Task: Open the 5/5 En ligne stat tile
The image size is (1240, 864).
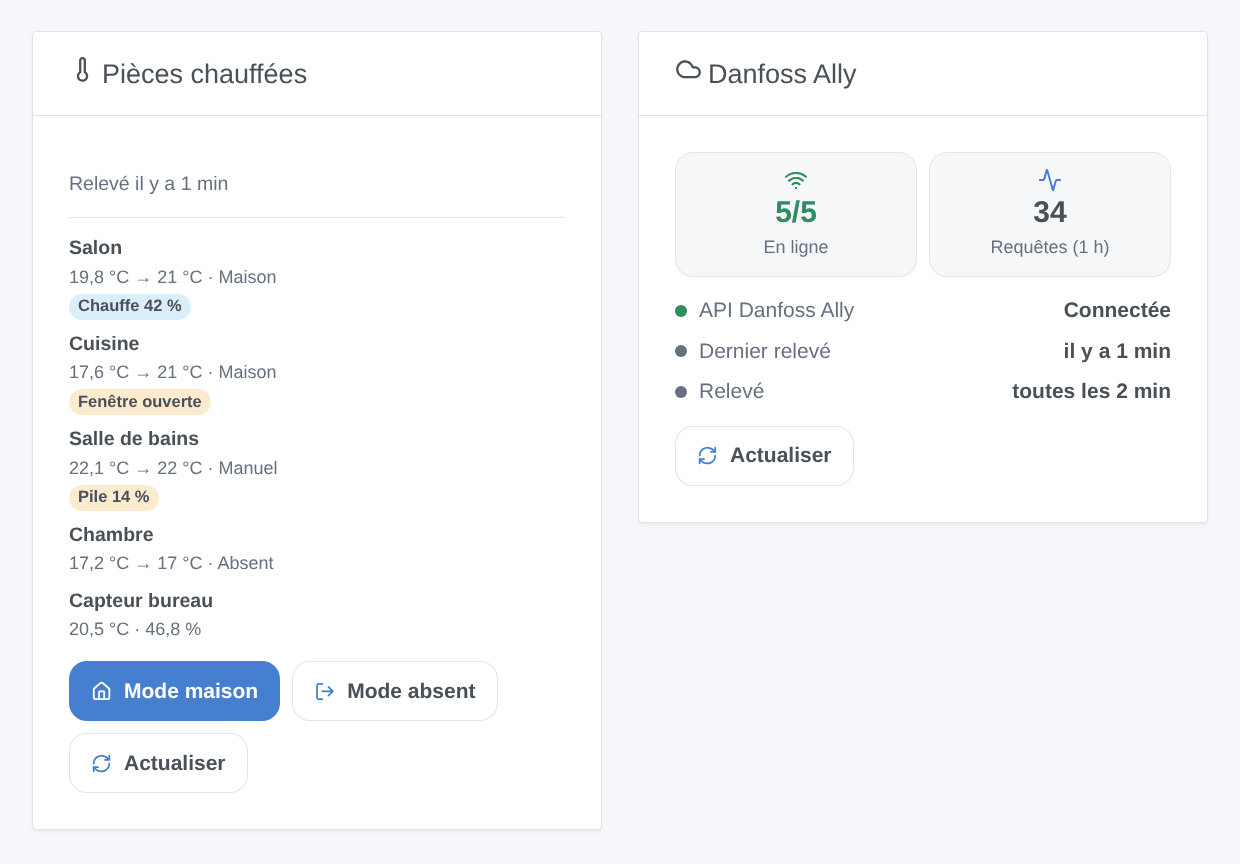Action: (796, 214)
